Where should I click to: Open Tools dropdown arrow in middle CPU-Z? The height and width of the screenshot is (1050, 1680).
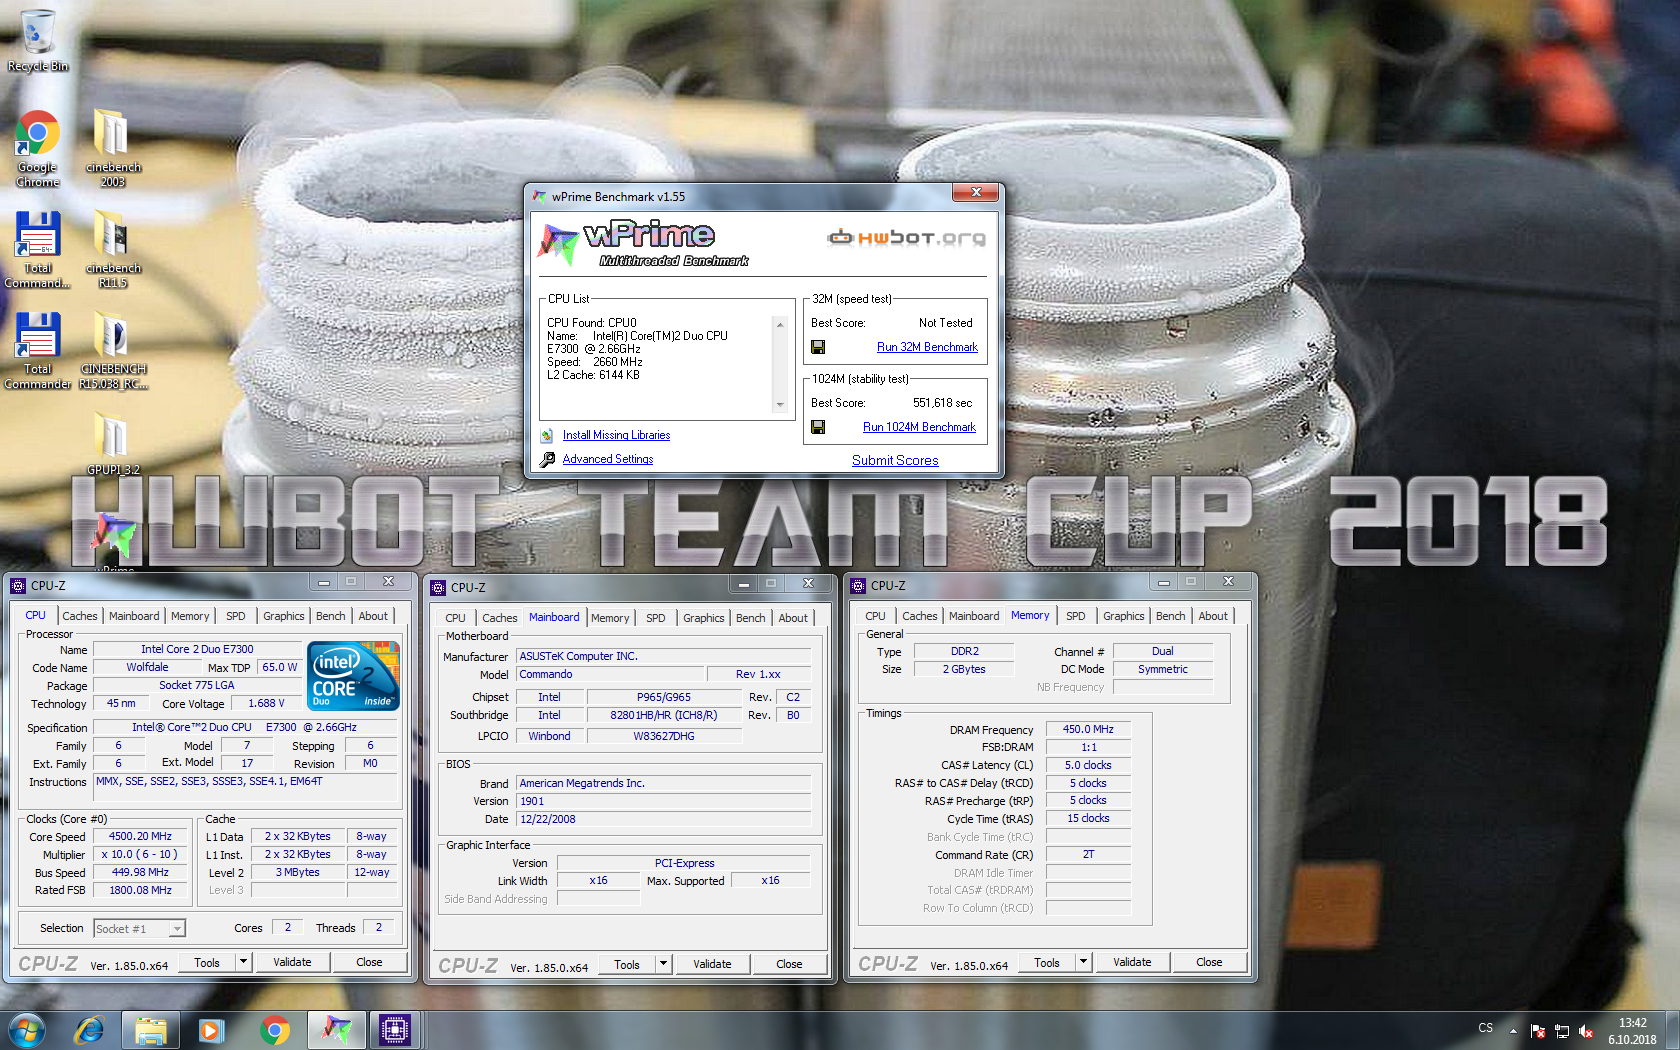point(663,964)
